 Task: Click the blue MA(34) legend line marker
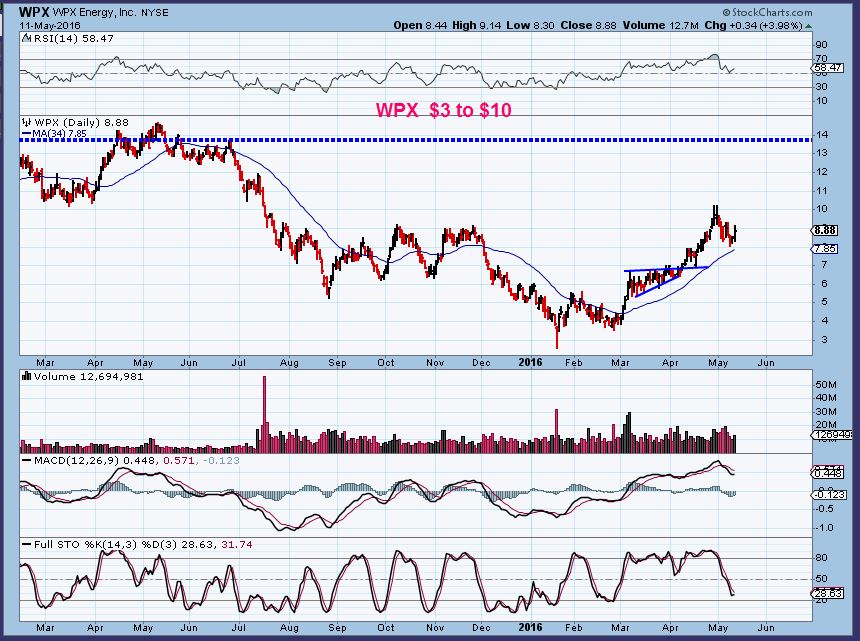tap(26, 133)
